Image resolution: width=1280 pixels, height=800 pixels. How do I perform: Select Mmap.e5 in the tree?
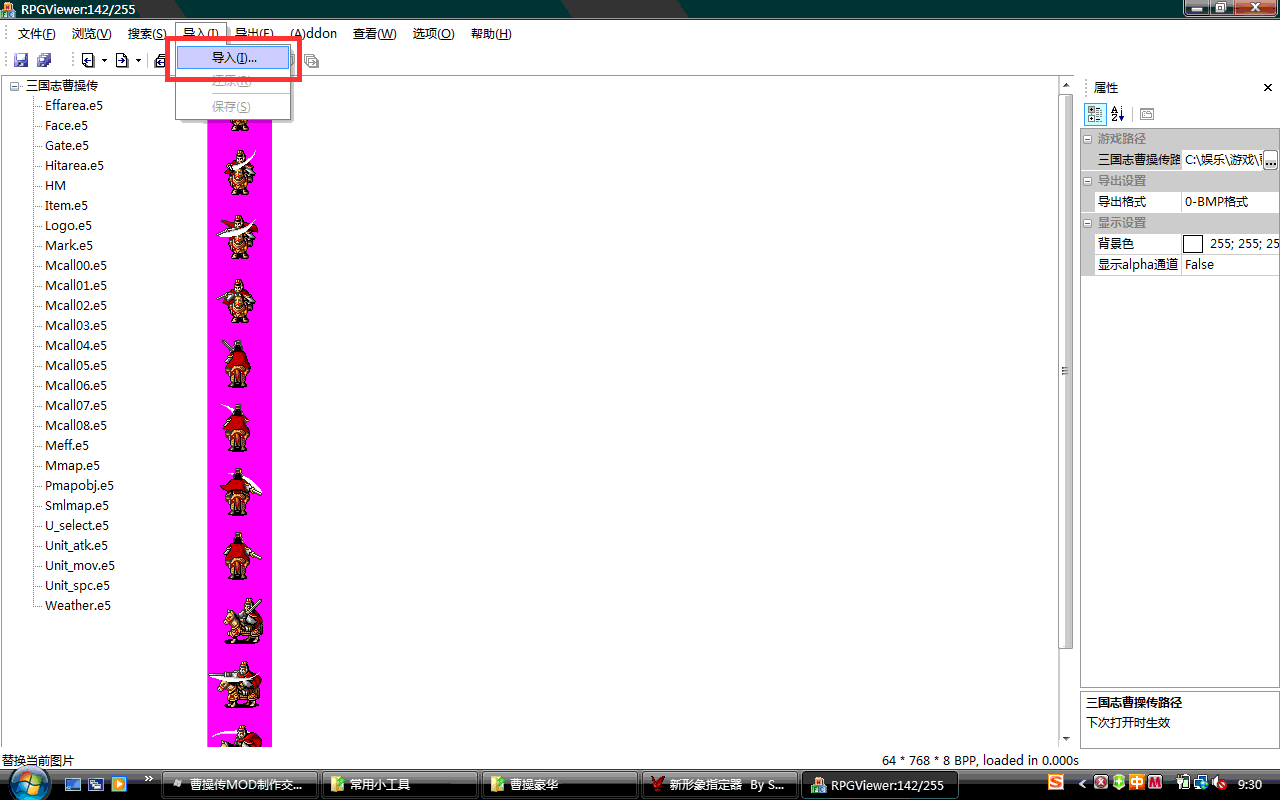coord(72,465)
